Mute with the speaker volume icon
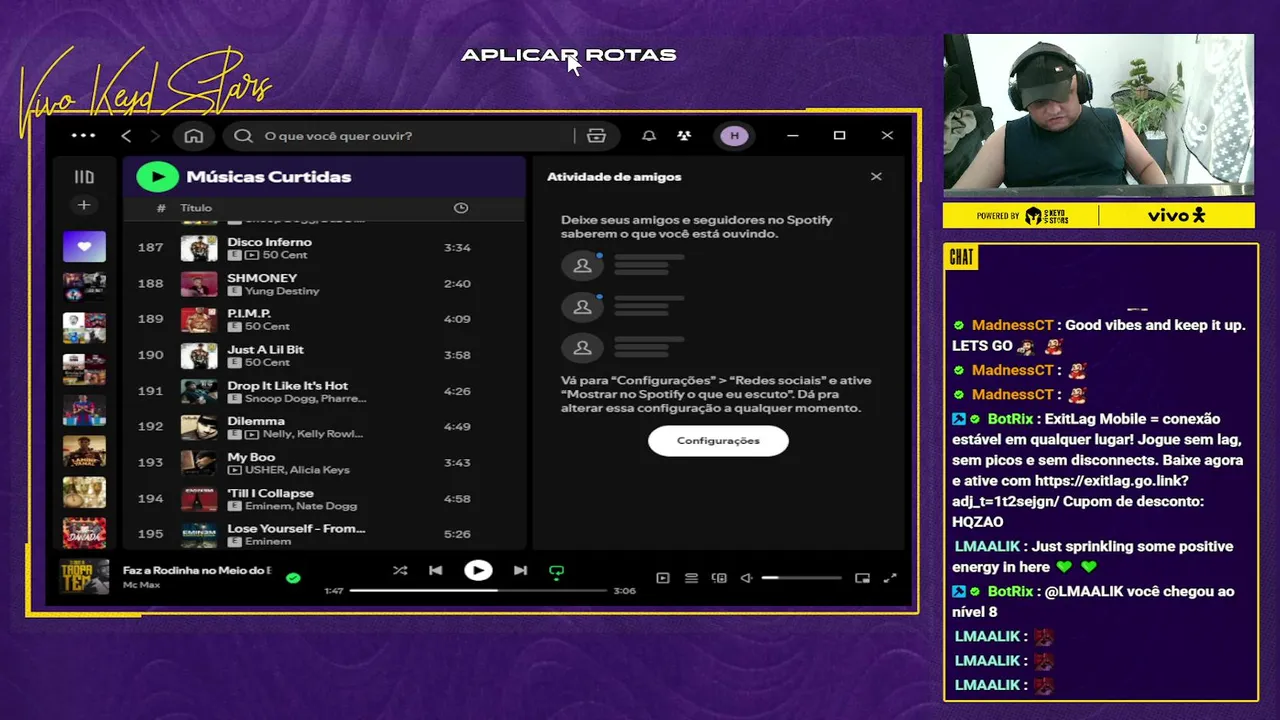 click(x=746, y=578)
